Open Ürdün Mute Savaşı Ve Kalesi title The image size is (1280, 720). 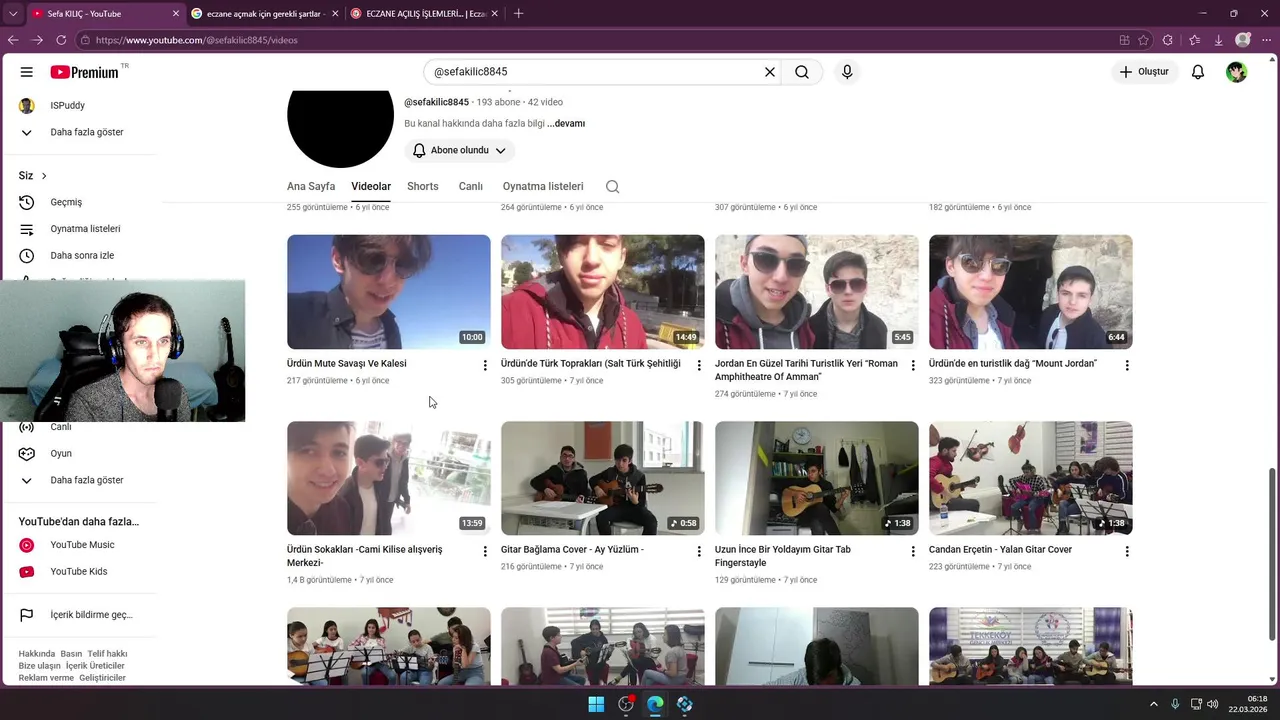pyautogui.click(x=347, y=364)
